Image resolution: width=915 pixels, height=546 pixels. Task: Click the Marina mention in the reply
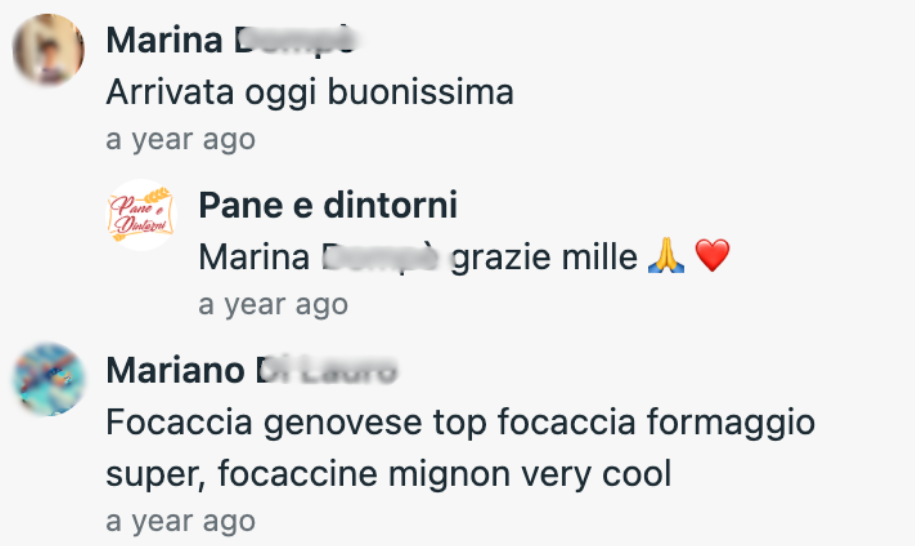click(319, 257)
